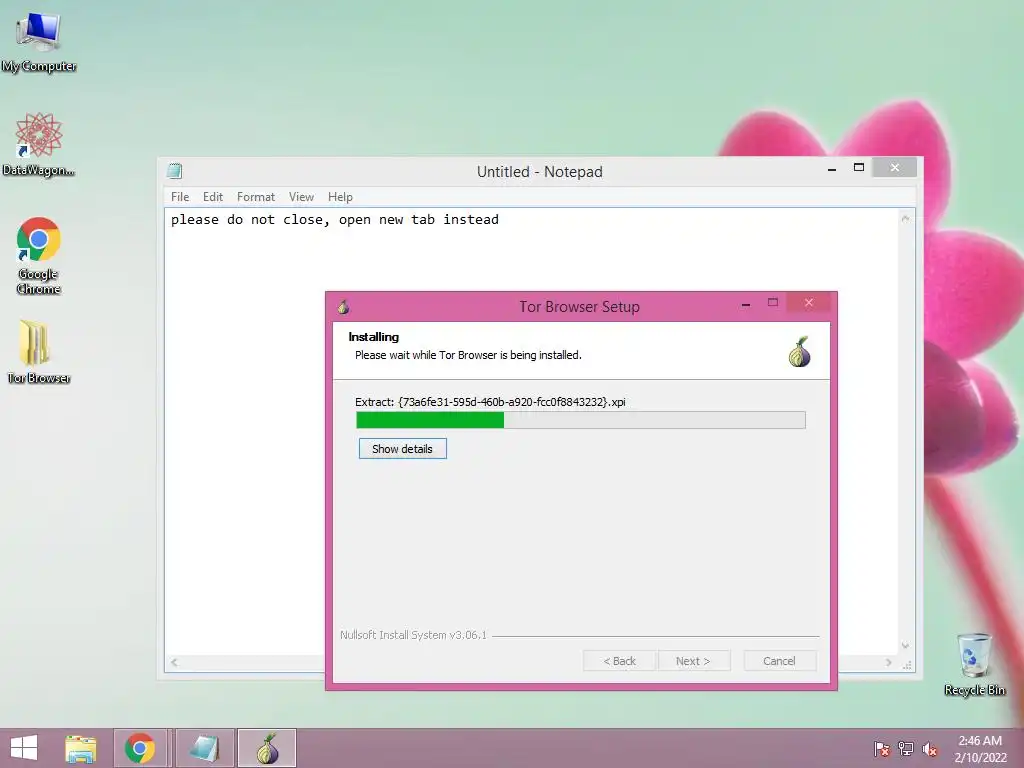Open File Explorer from the taskbar
The image size is (1024, 768).
point(81,748)
